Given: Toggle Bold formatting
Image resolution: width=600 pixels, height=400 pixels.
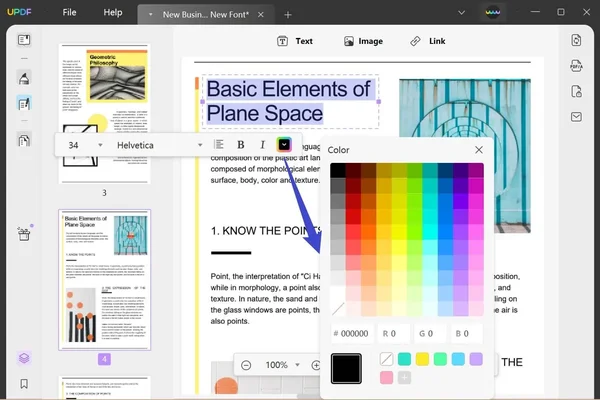Looking at the screenshot, I should point(241,145).
